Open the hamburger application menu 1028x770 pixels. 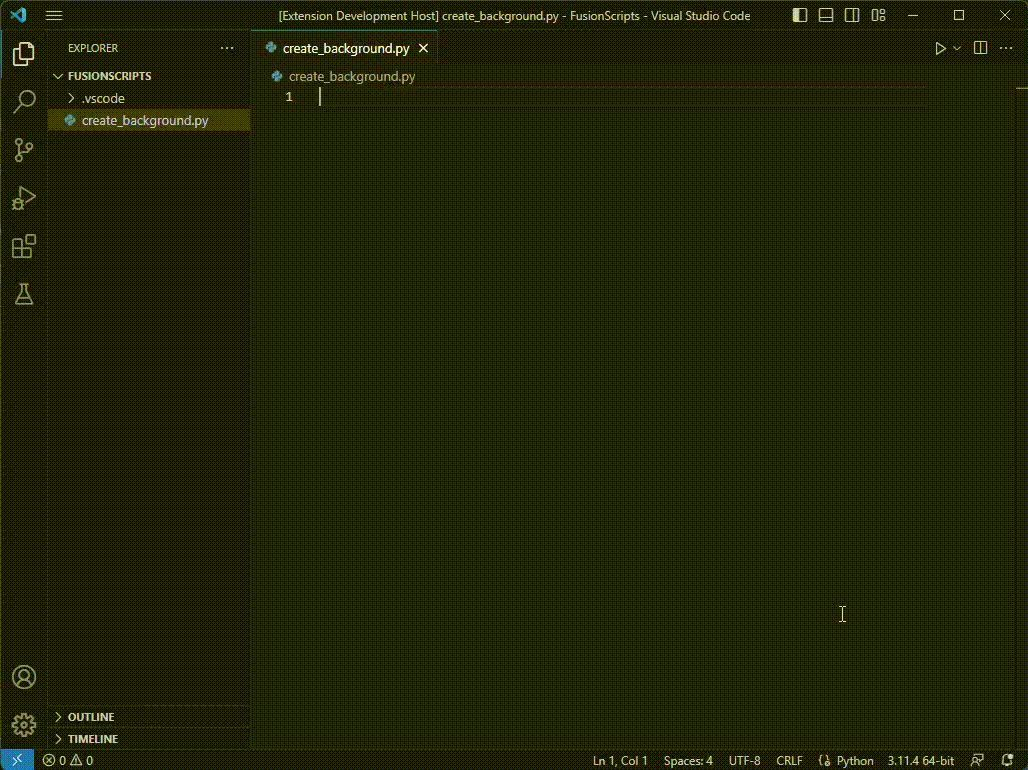point(54,15)
